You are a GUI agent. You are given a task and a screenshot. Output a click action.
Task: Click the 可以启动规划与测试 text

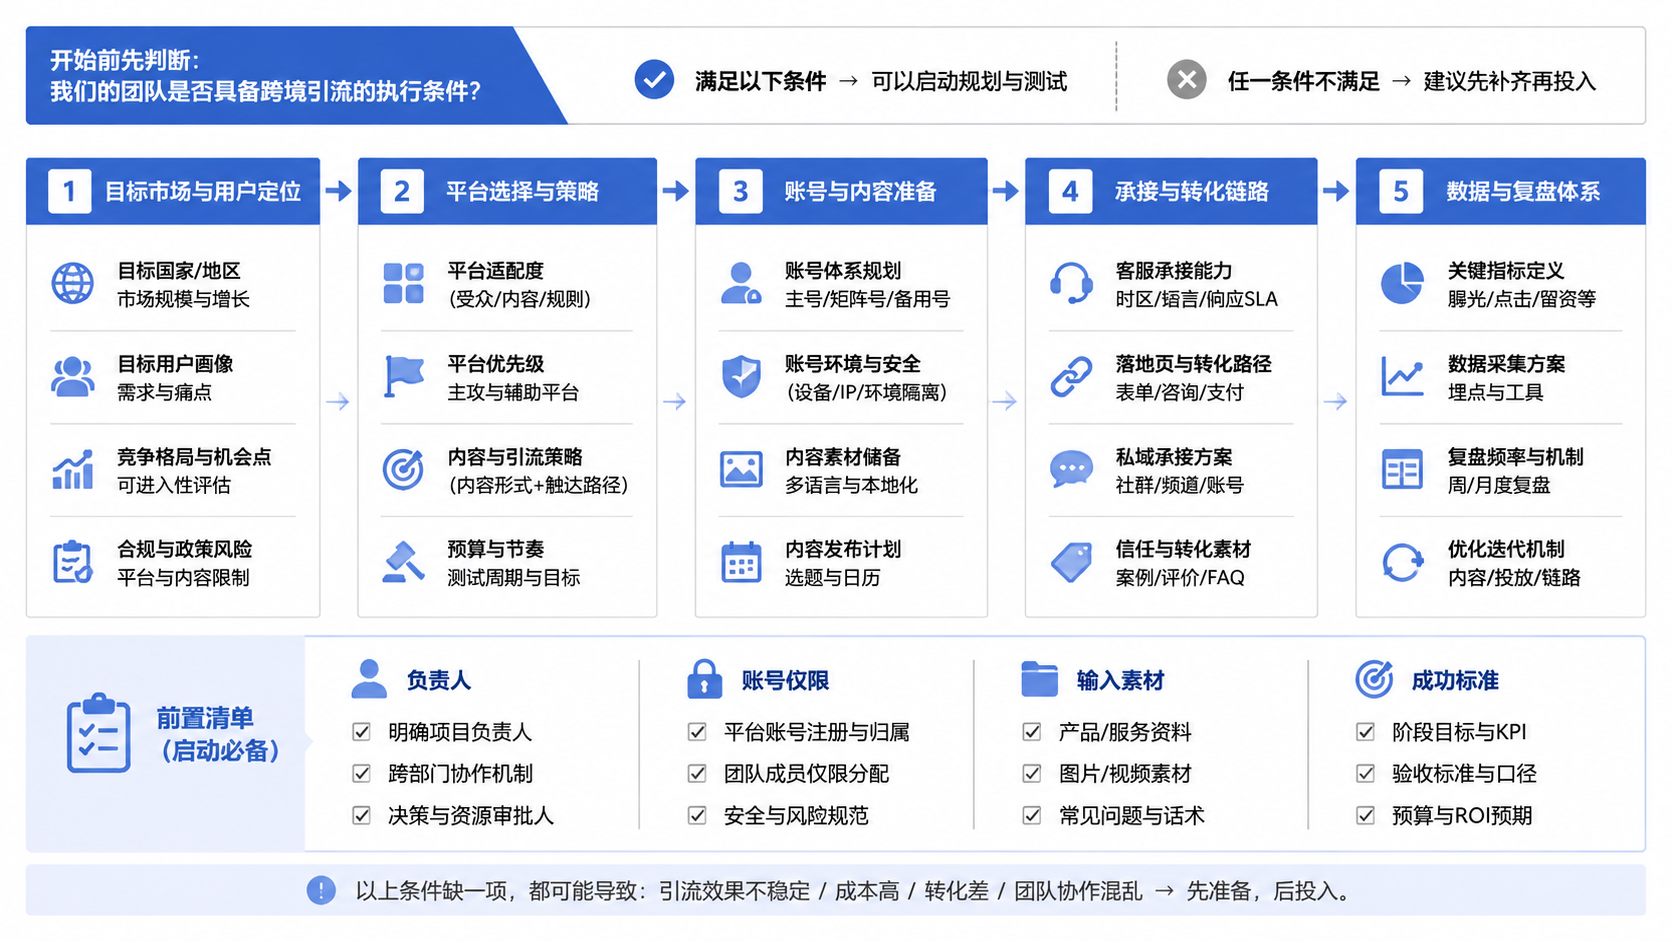pos(969,81)
